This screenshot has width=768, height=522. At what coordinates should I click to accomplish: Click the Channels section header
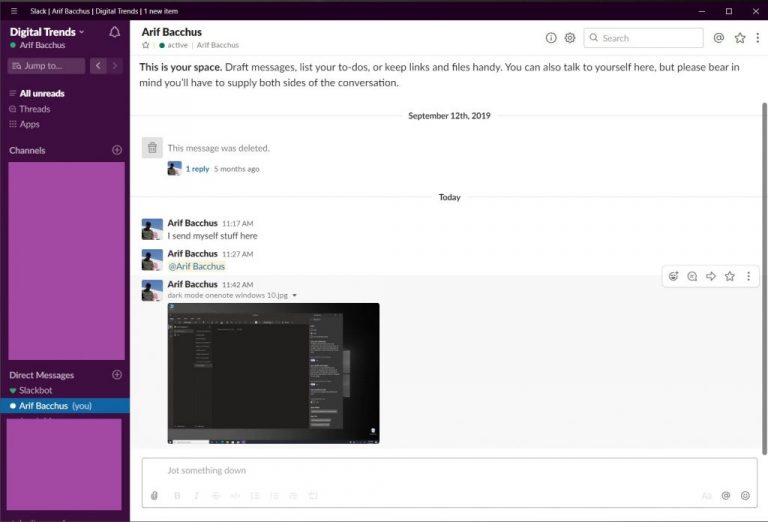click(27, 150)
